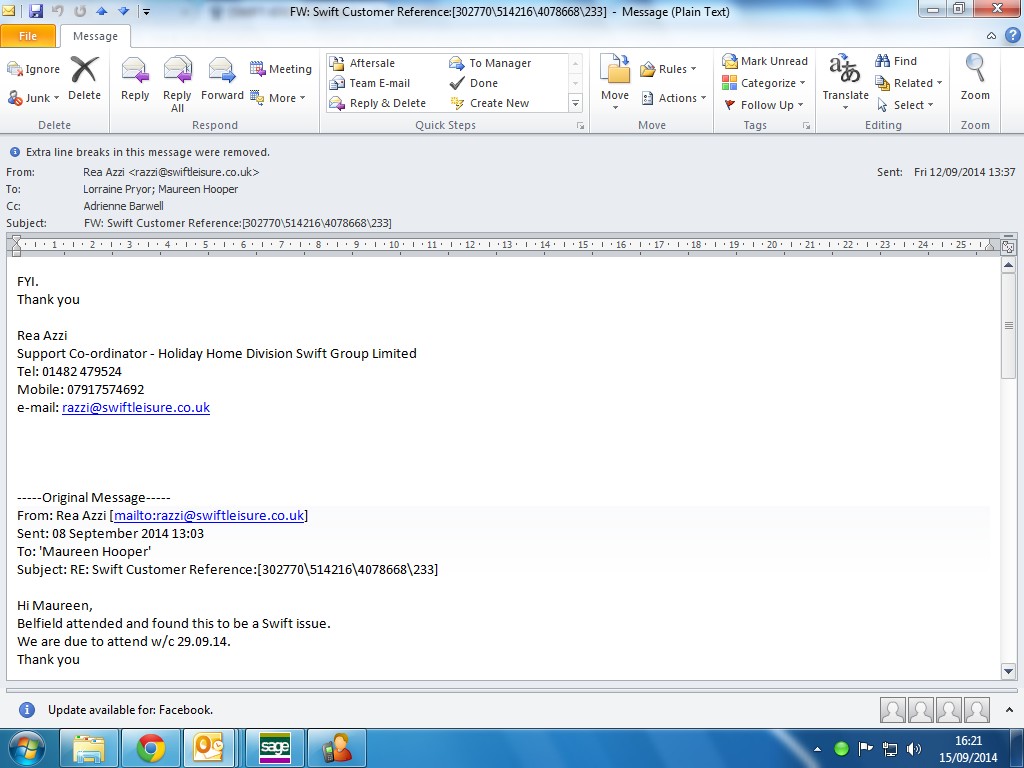Open the Actions dropdown
This screenshot has width=1024, height=768.
(x=673, y=98)
